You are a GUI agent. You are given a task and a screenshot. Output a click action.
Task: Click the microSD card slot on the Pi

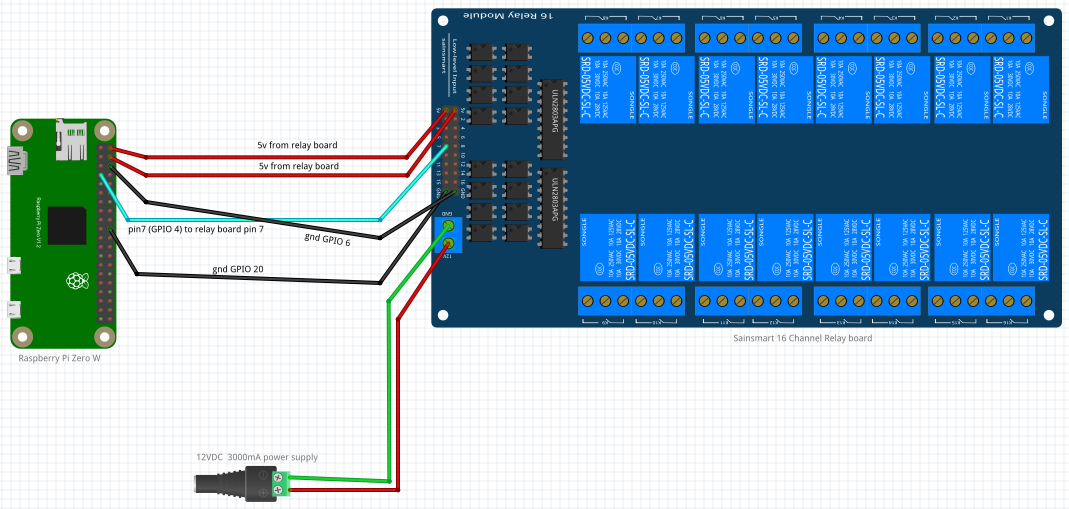[70, 140]
